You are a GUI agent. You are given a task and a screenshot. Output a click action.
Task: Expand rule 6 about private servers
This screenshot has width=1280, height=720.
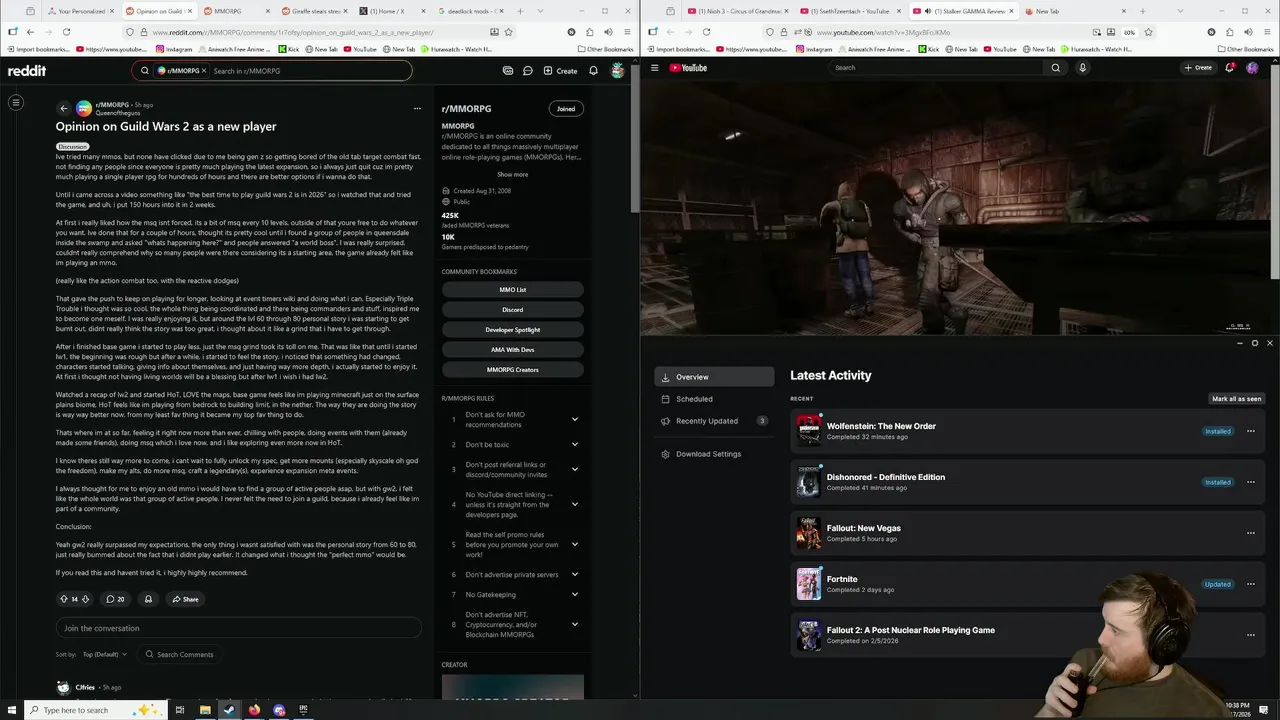point(574,574)
